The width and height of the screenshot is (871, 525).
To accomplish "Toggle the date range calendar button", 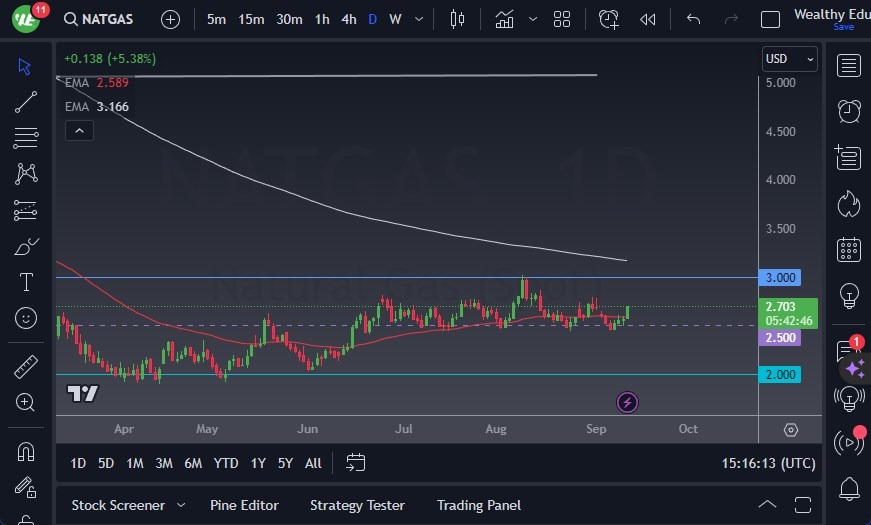I will (x=355, y=462).
